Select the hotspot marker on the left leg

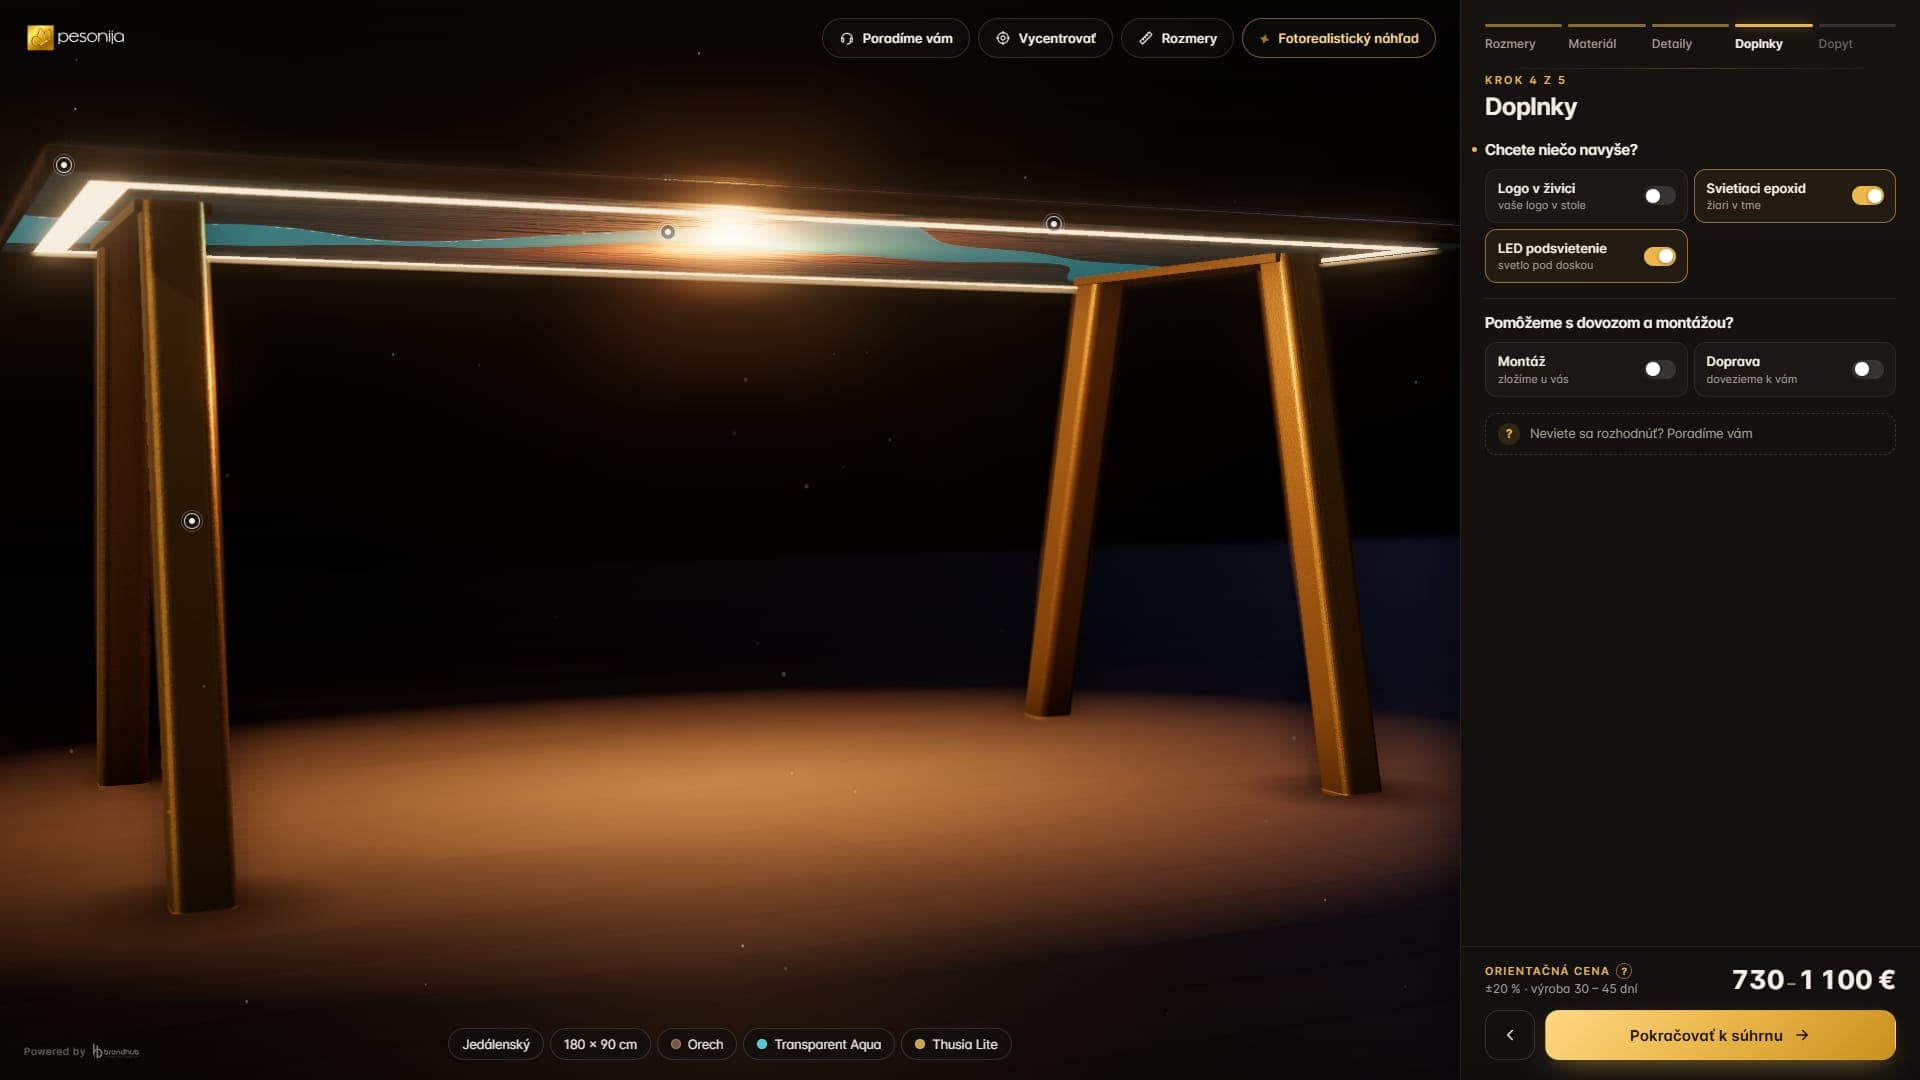(192, 521)
